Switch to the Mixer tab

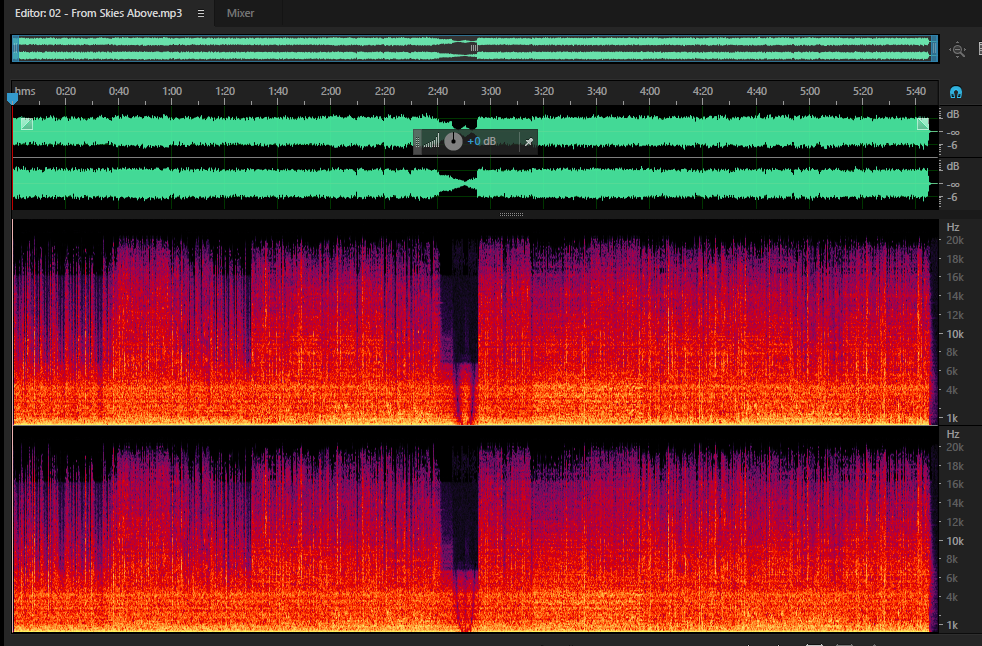[240, 13]
